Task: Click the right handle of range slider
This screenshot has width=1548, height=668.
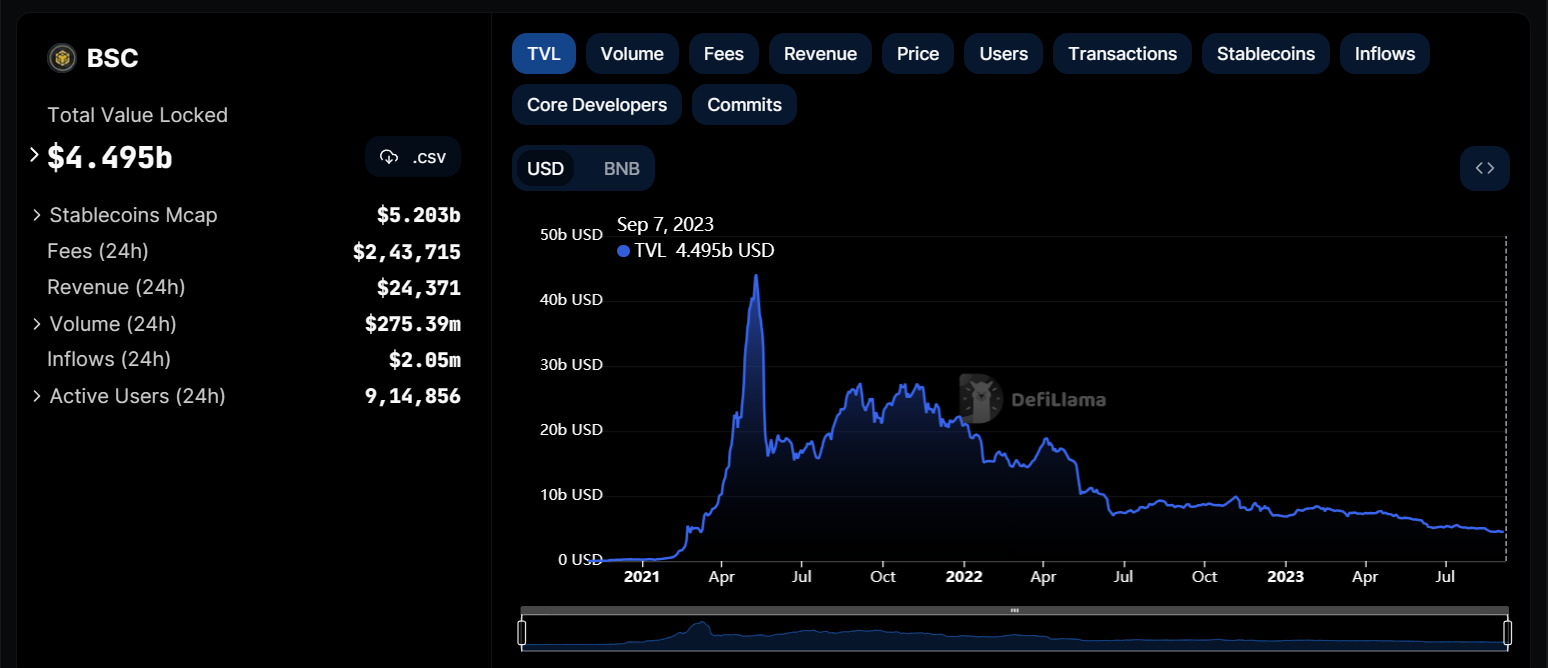Action: pyautogui.click(x=1508, y=632)
